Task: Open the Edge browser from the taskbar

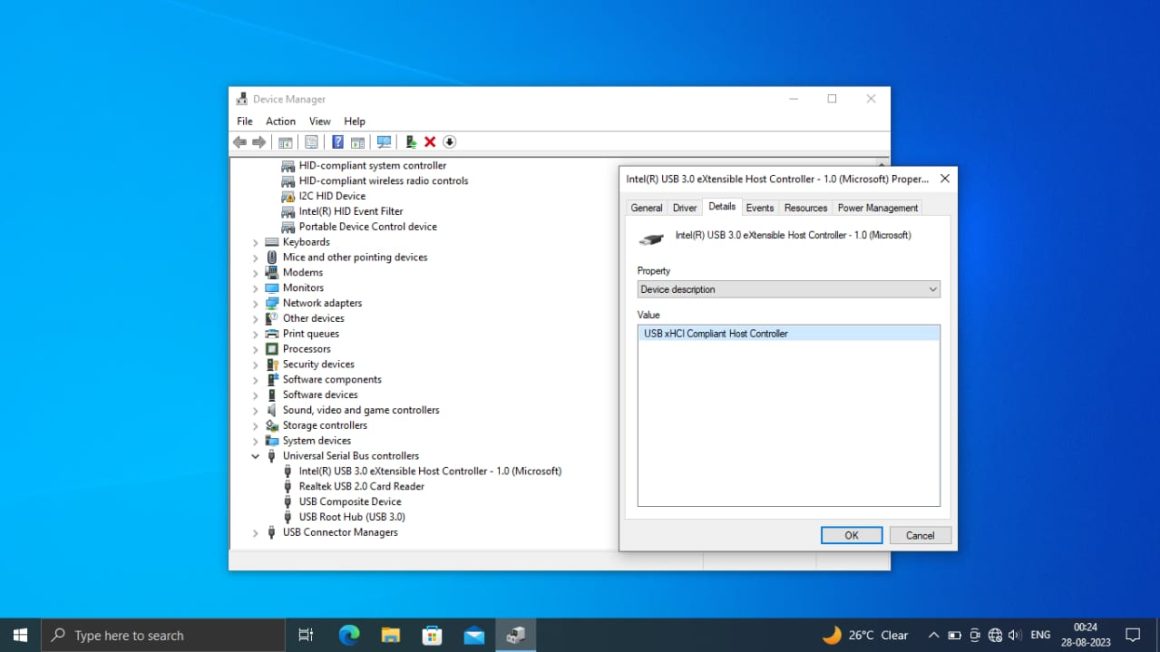Action: pyautogui.click(x=349, y=635)
